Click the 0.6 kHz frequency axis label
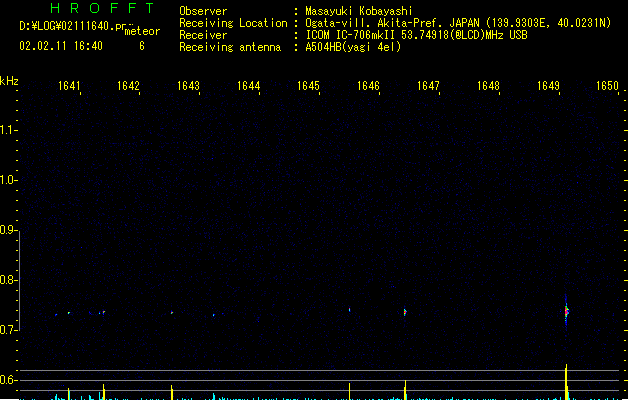629x400 pixels. [x=7, y=380]
